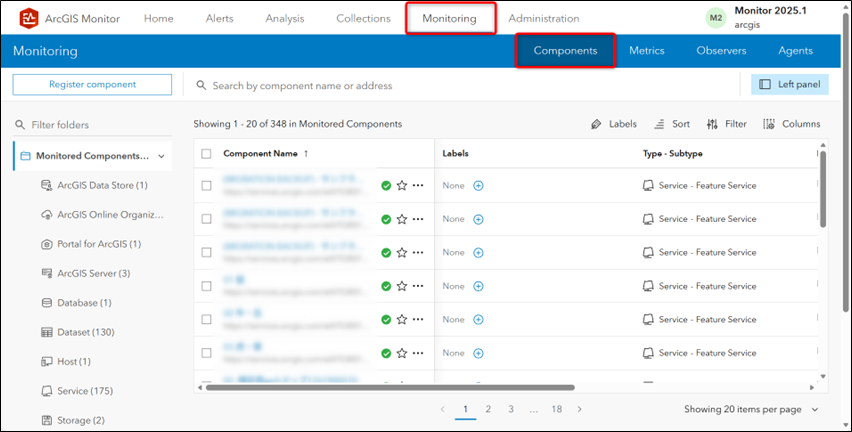Click the previous page arrow
Viewport: 852px width, 432px height.
coord(443,409)
